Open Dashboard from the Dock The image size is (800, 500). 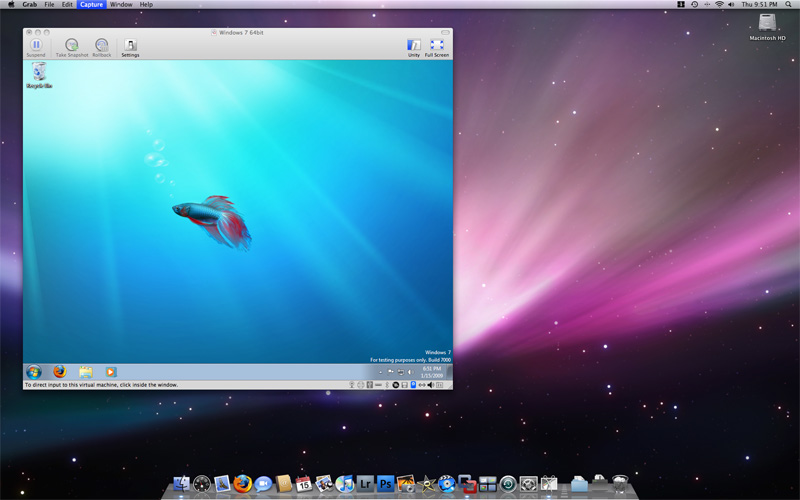202,484
